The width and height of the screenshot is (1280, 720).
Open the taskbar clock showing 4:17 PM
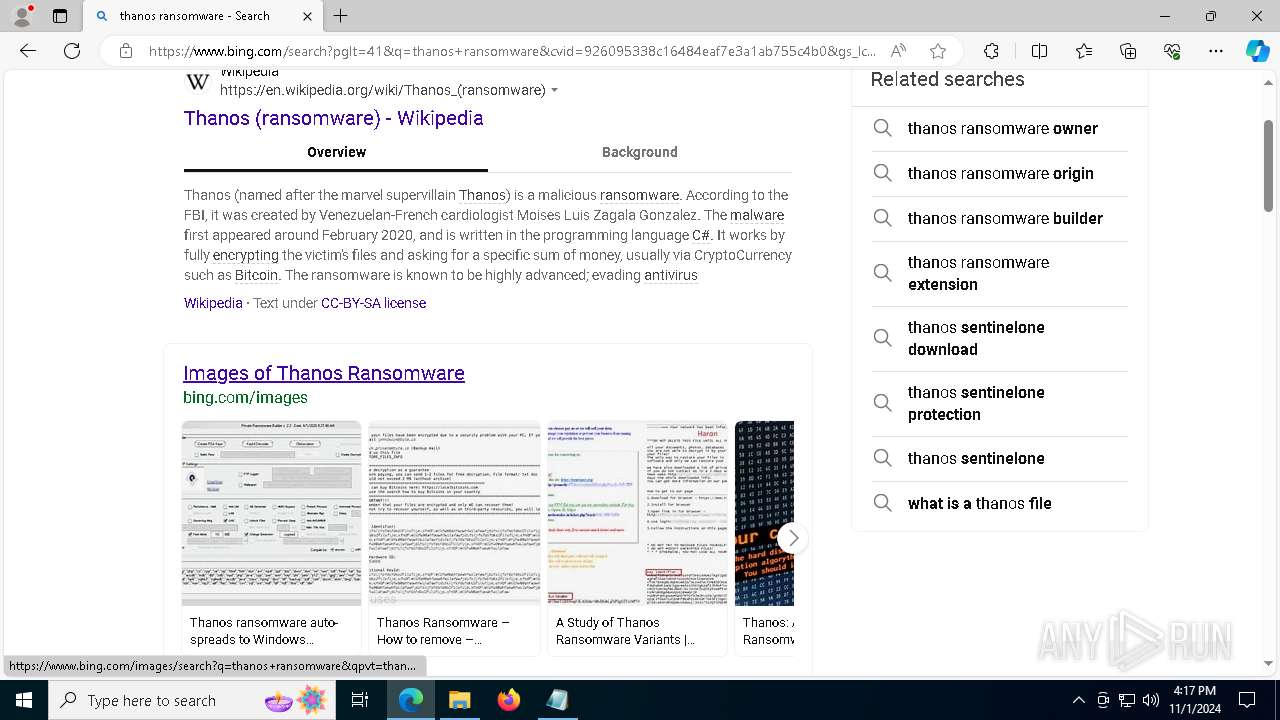tap(1195, 700)
